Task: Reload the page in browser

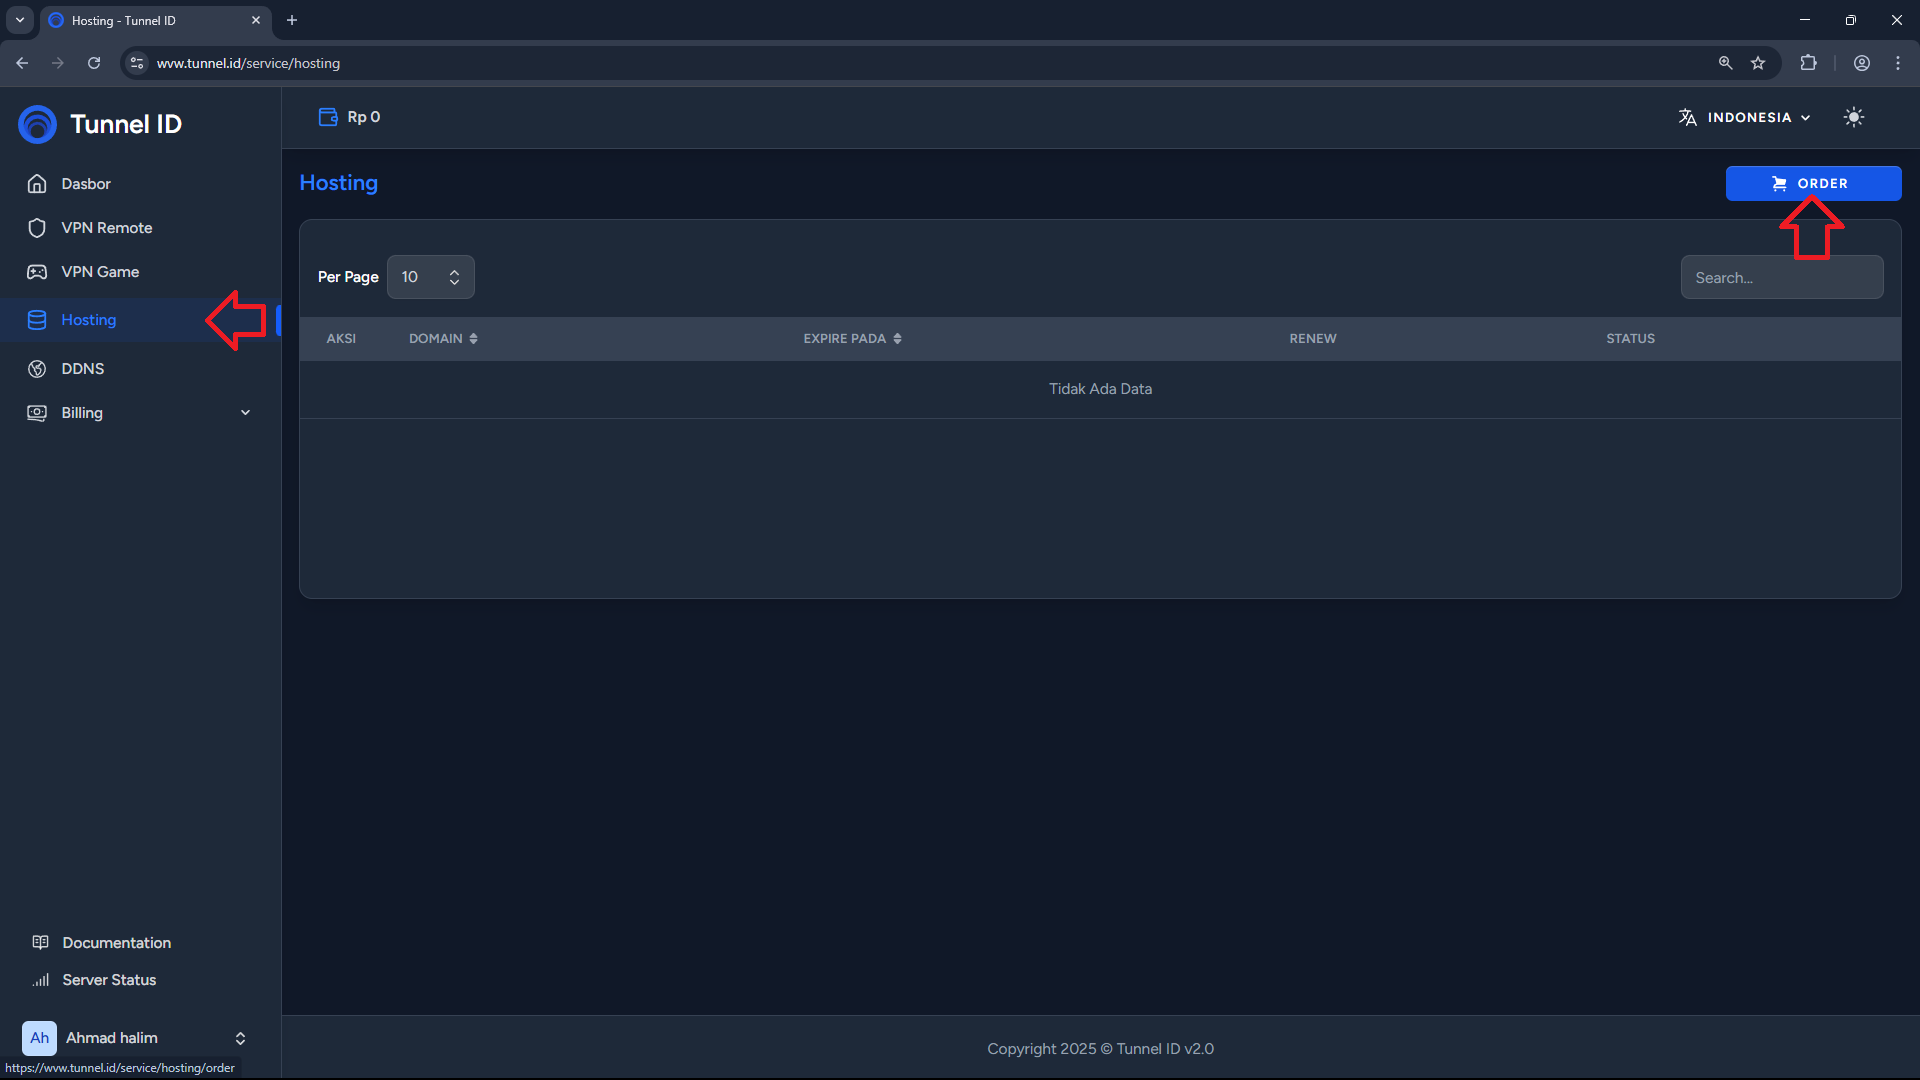Action: point(94,63)
